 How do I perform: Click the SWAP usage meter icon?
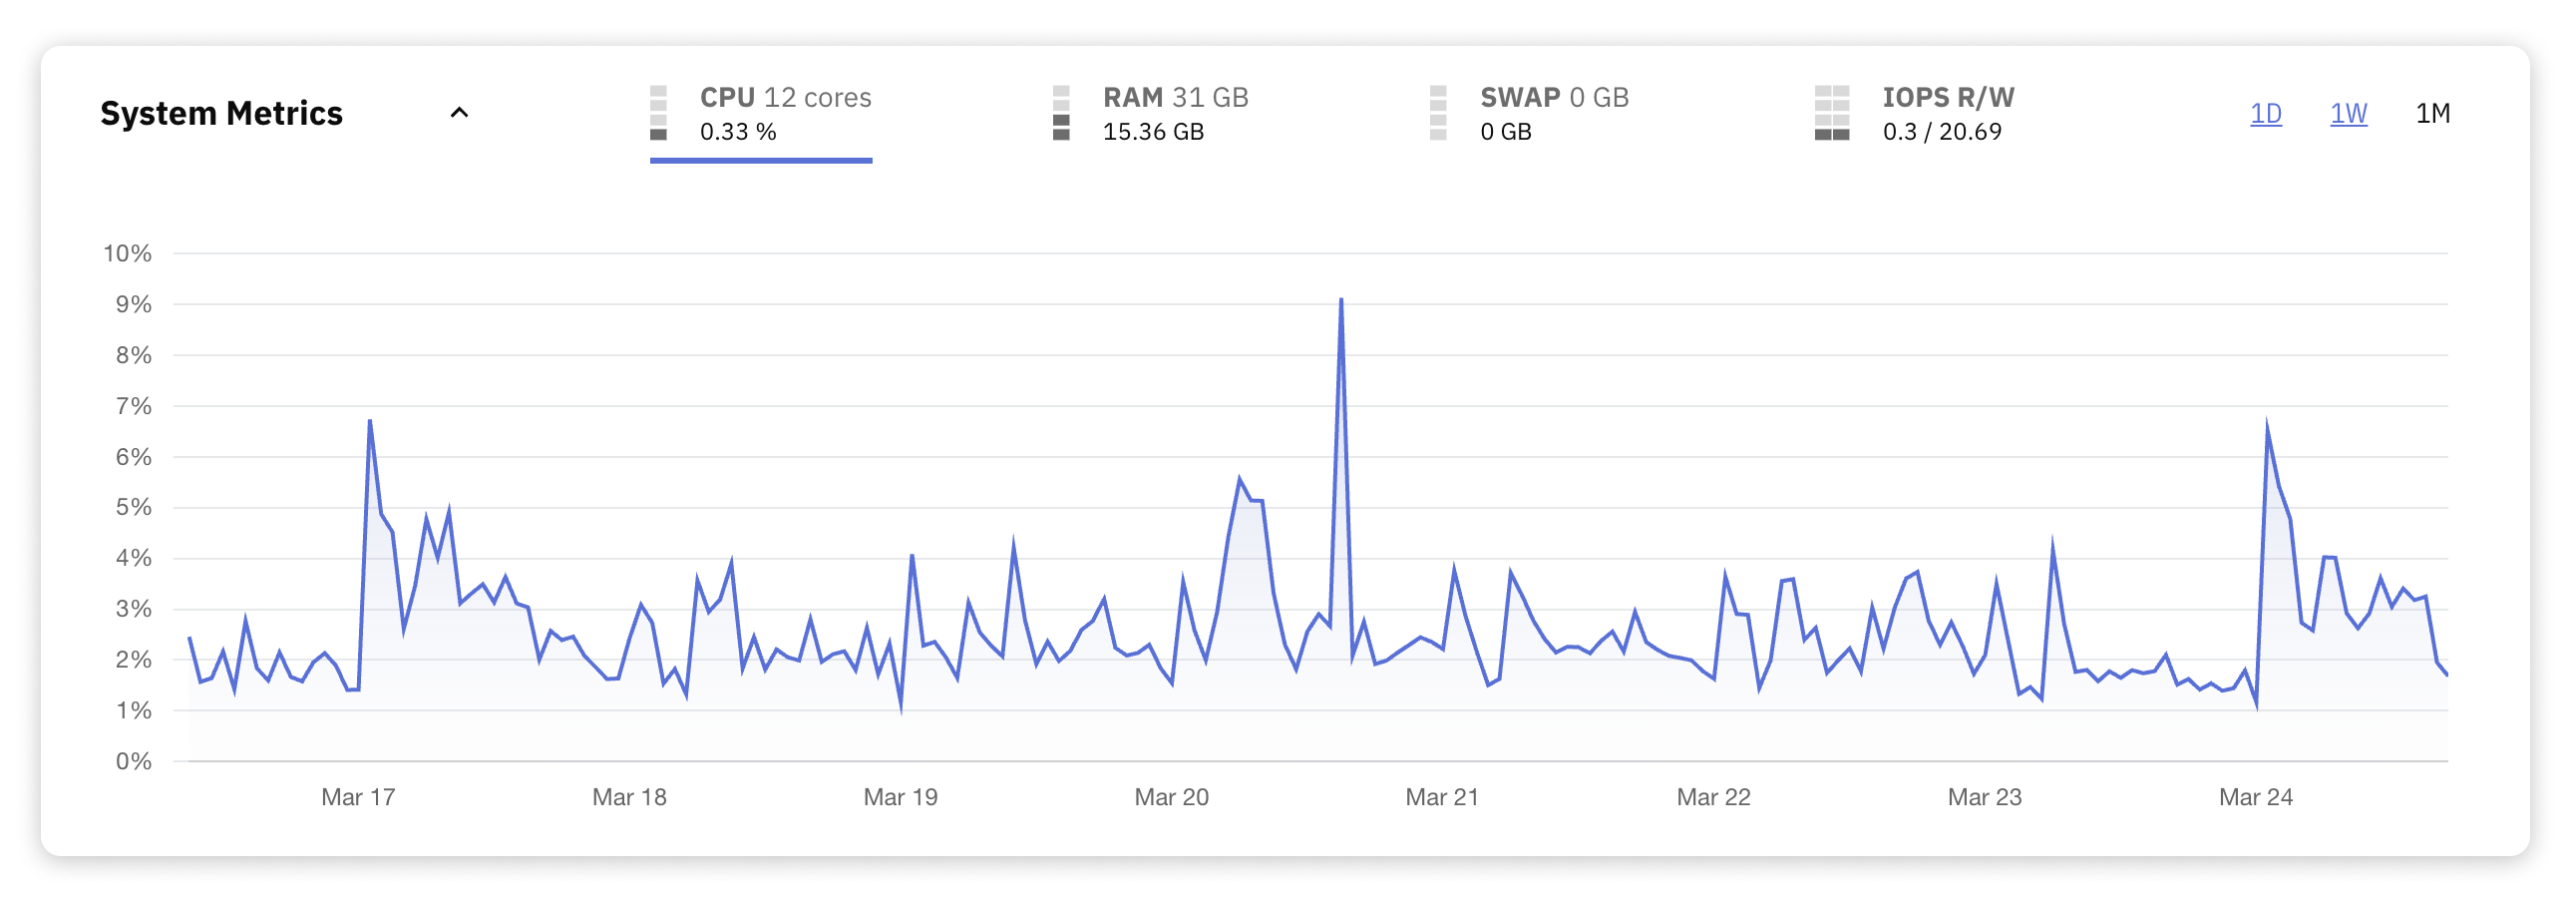point(1440,113)
